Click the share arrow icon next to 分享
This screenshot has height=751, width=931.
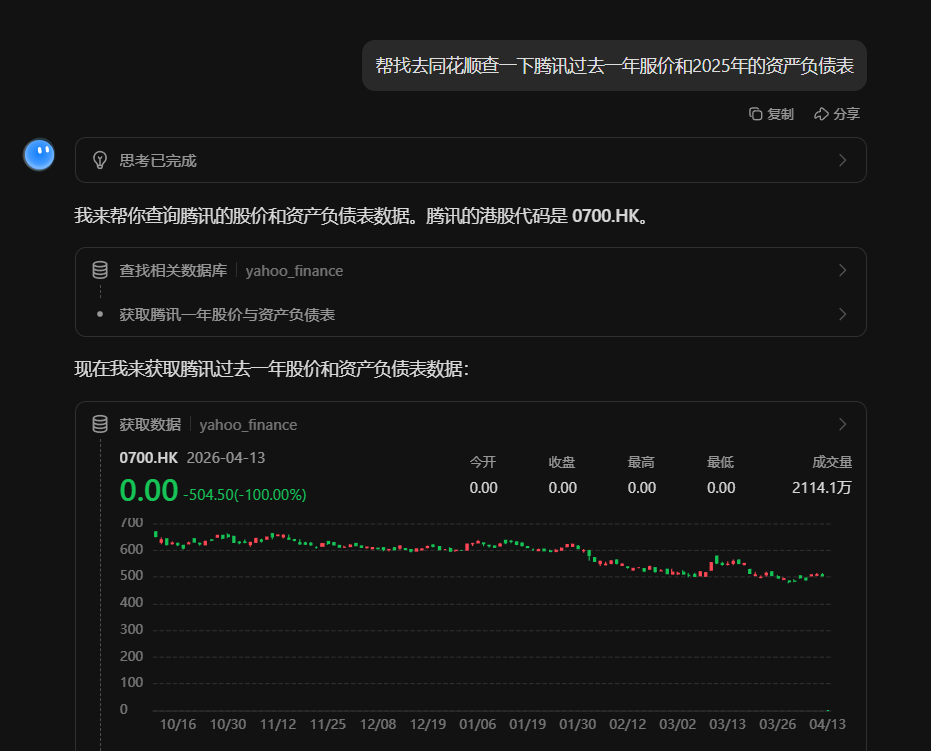click(821, 114)
